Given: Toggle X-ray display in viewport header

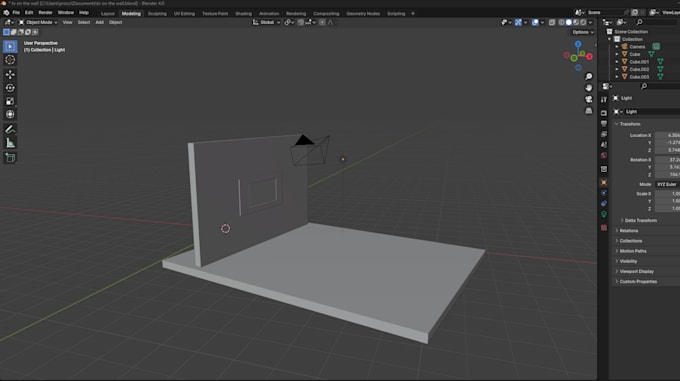Looking at the screenshot, I should [x=552, y=23].
